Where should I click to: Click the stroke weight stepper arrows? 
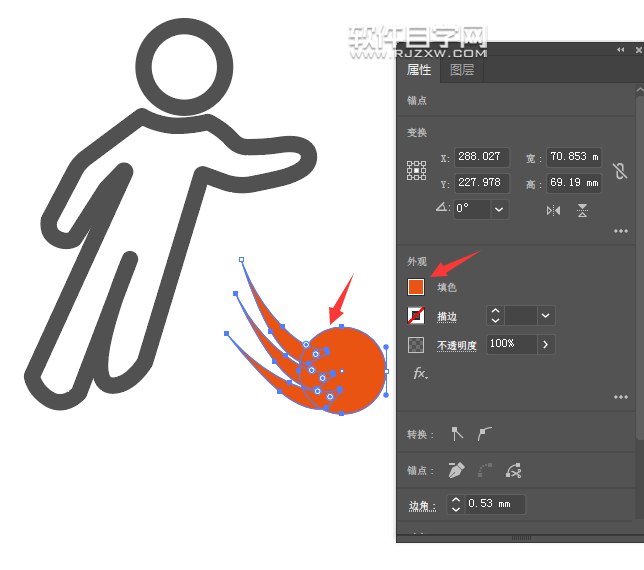pos(495,315)
